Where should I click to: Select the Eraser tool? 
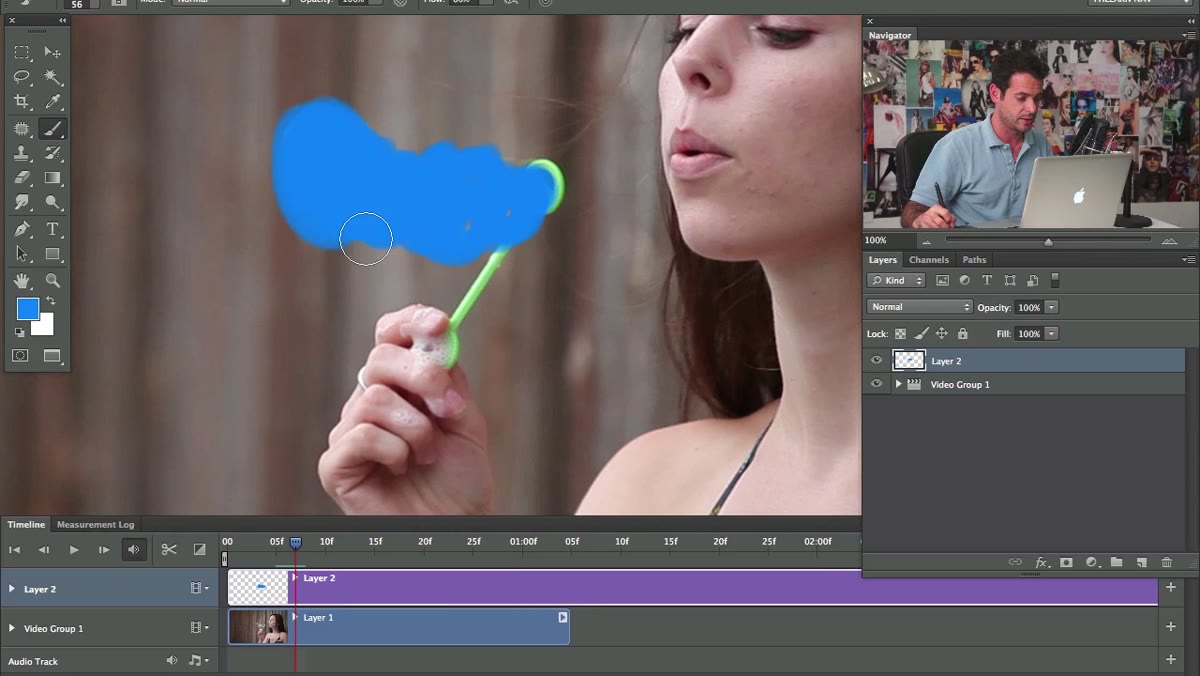coord(21,178)
